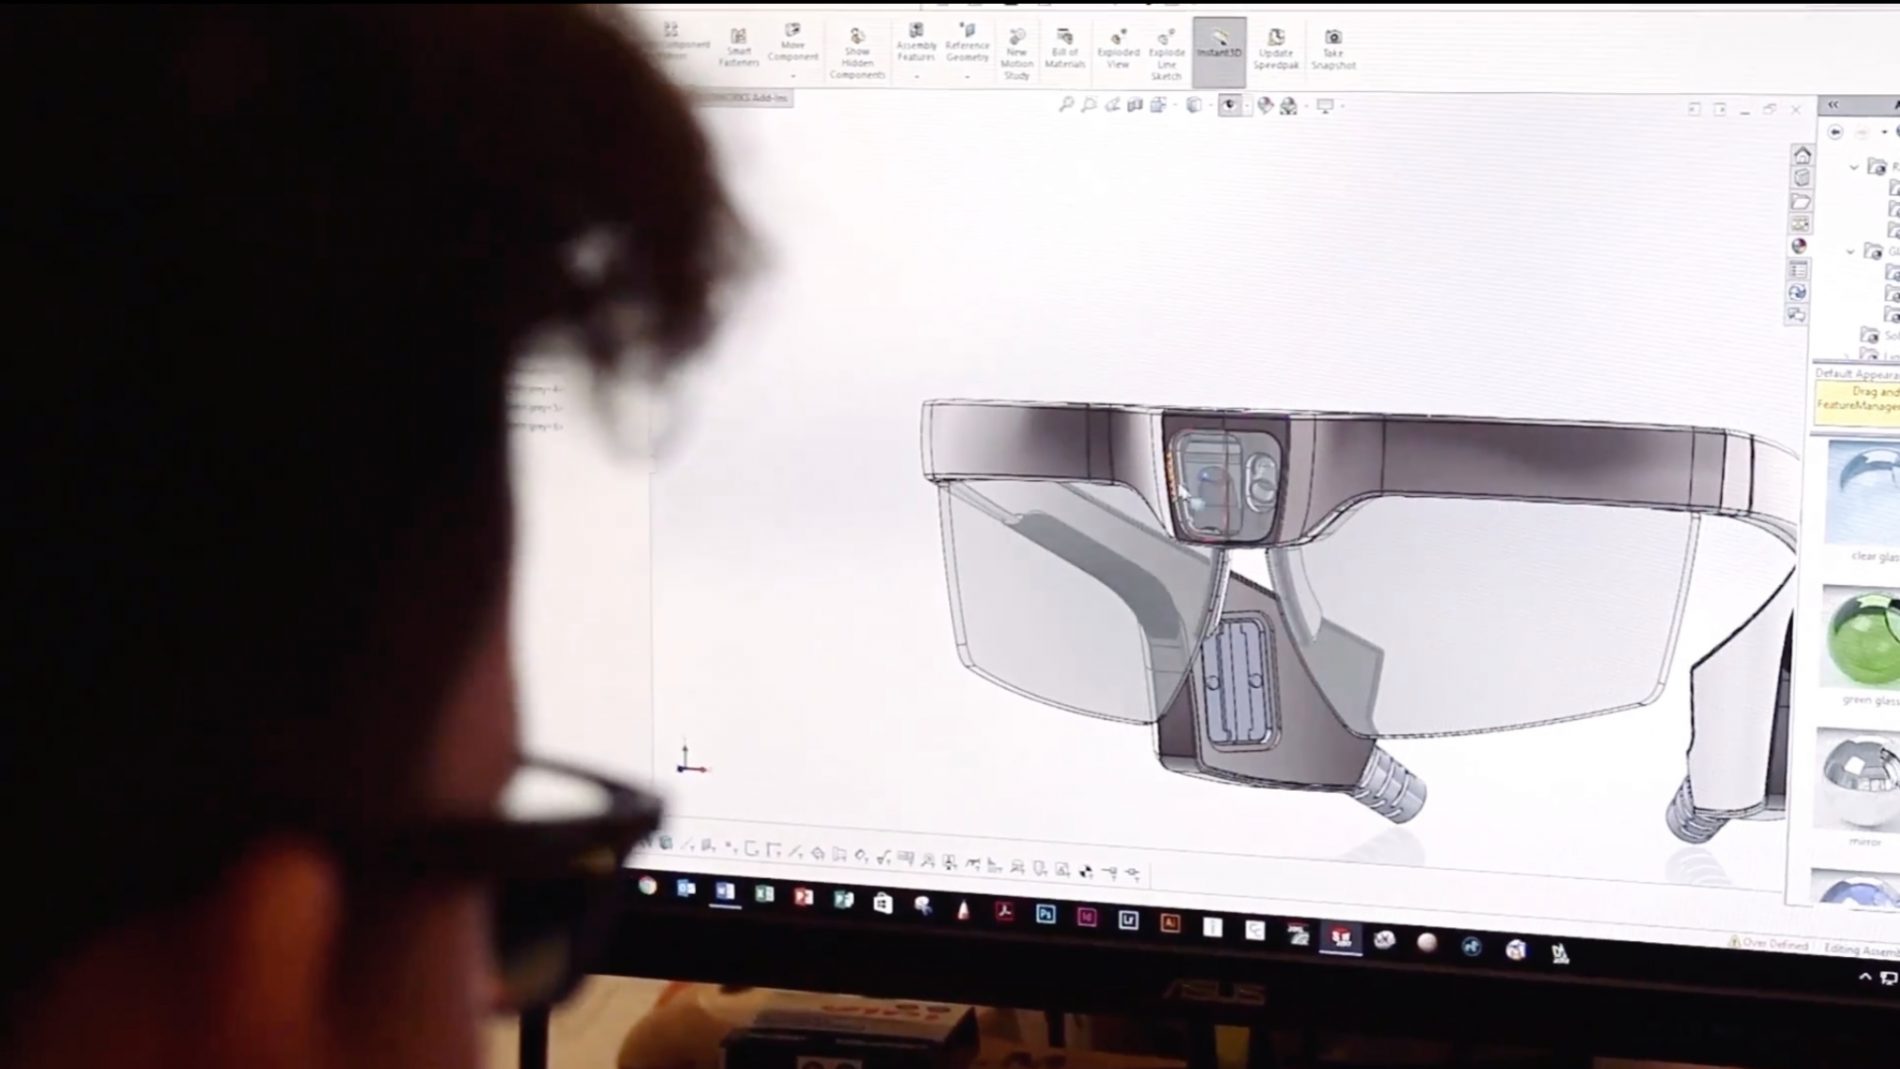
Task: Open Bill of Materials
Action: [x=1064, y=50]
